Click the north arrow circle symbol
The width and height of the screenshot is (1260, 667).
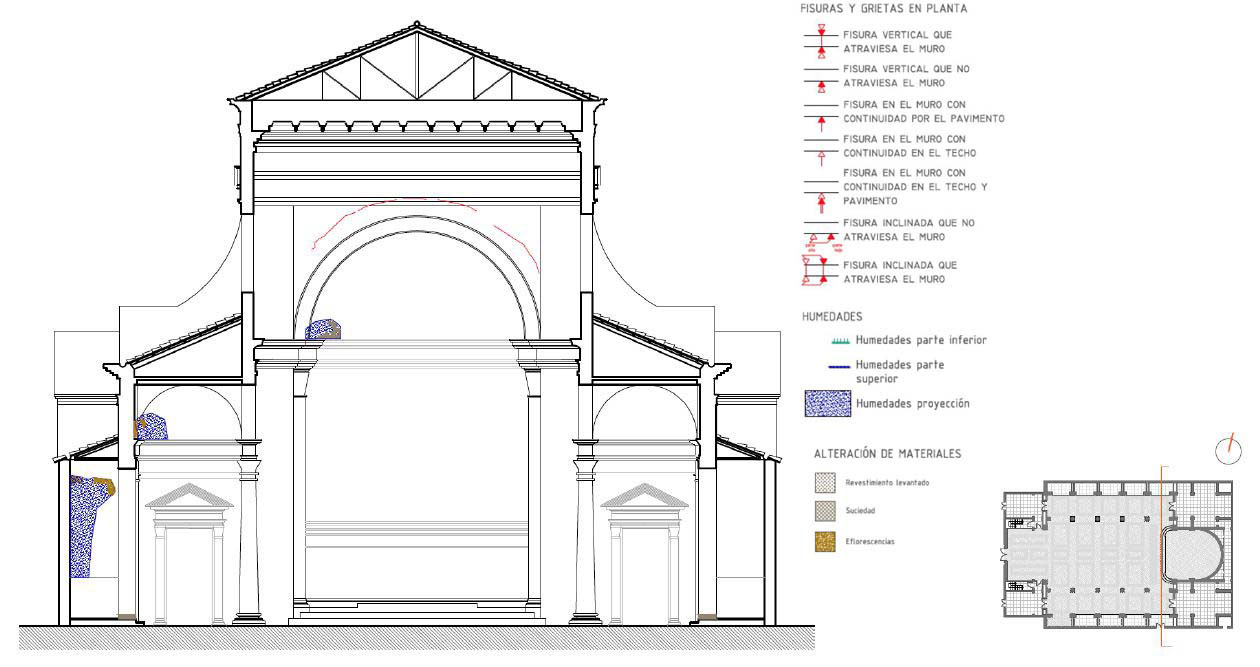(x=1228, y=451)
